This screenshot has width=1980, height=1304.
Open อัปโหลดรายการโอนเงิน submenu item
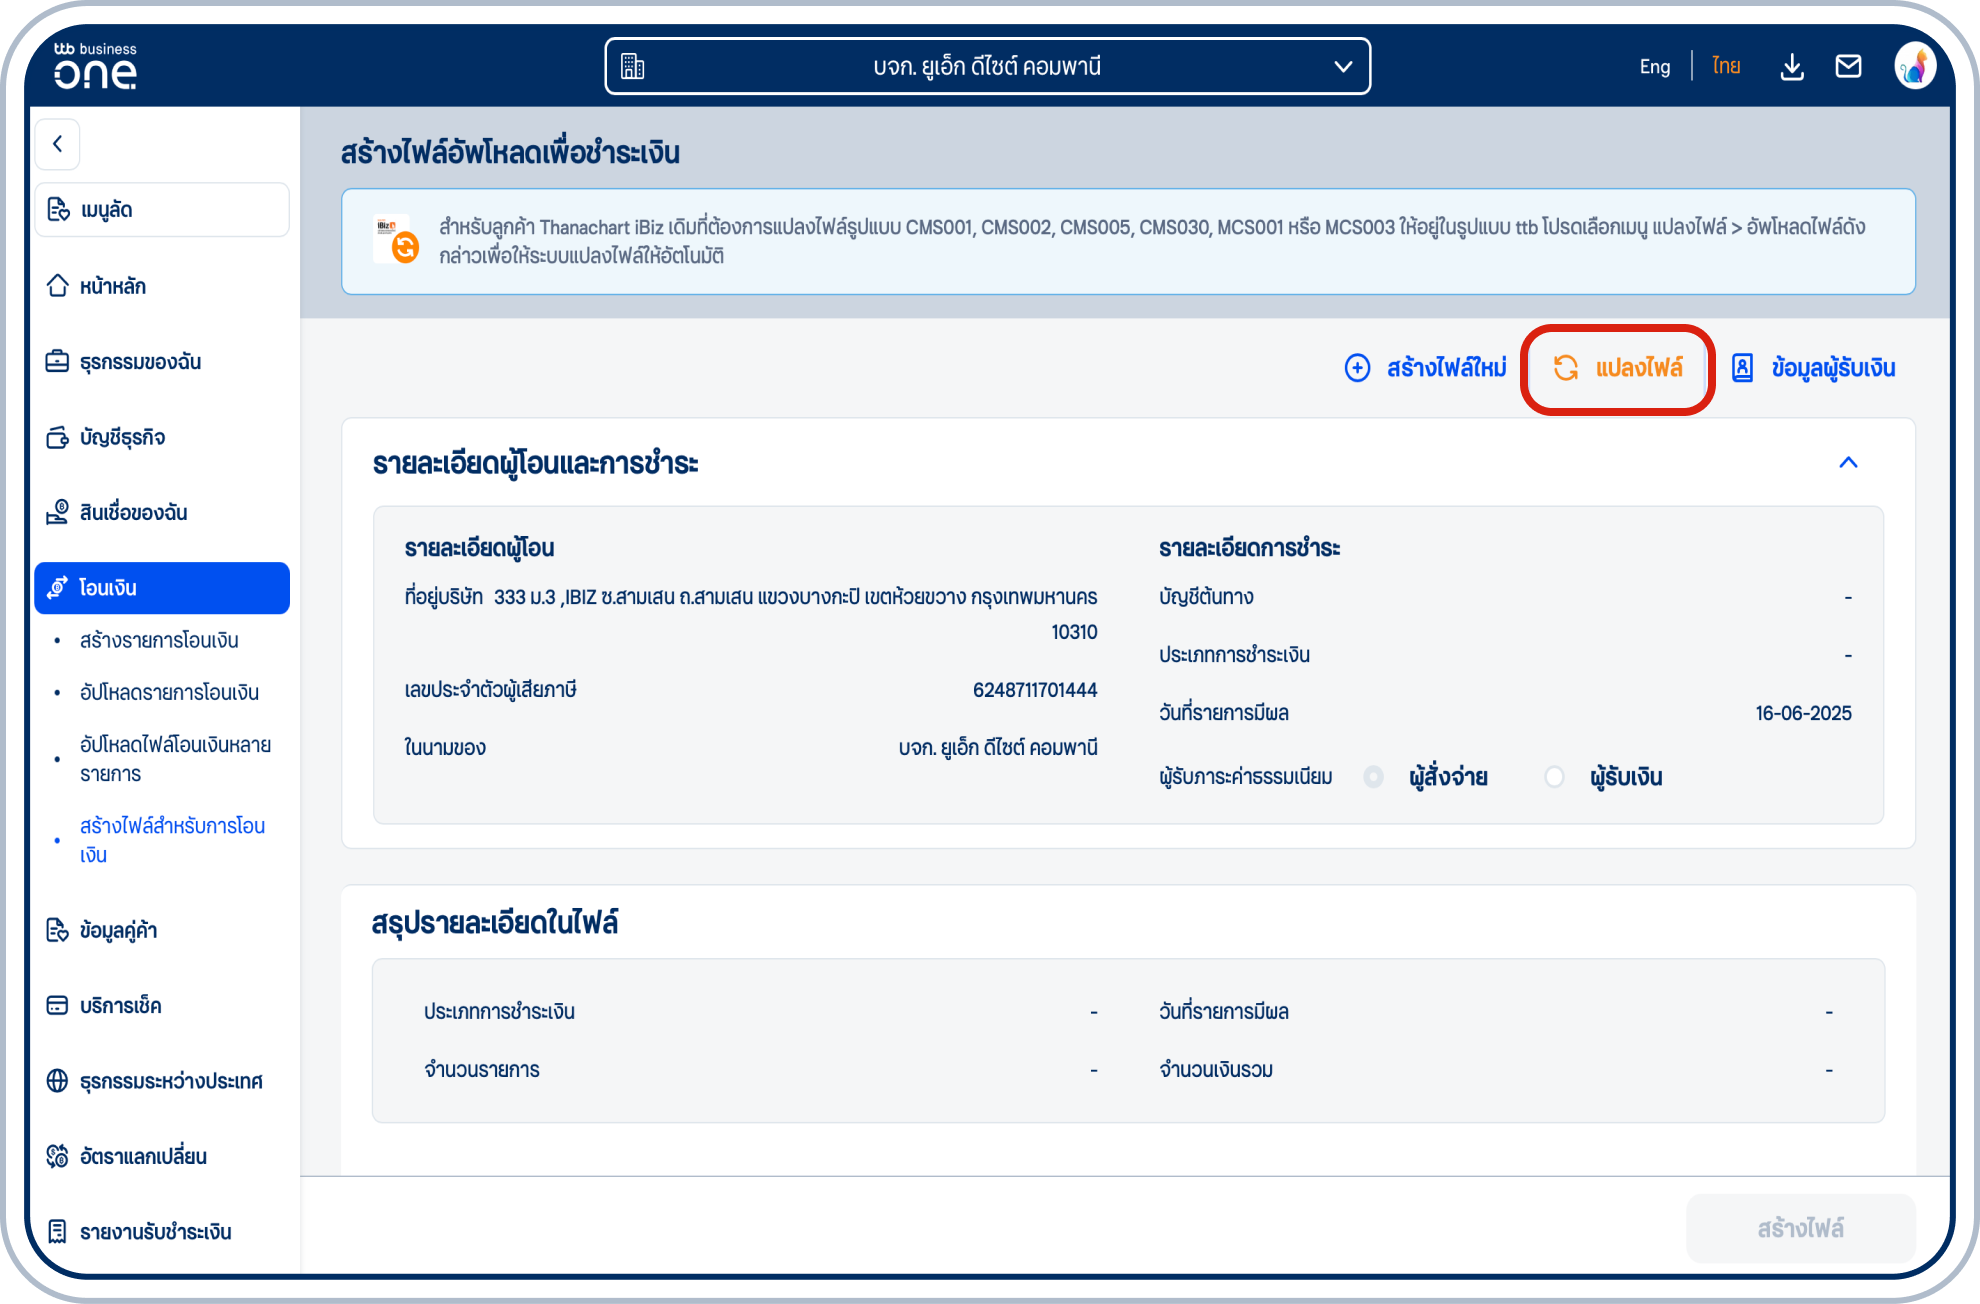tap(169, 692)
